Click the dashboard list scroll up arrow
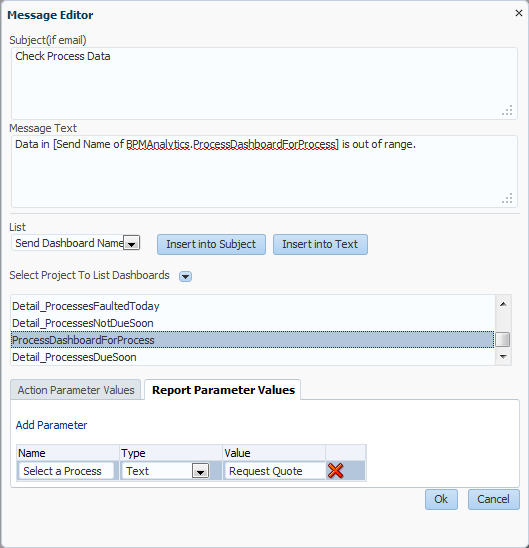The height and width of the screenshot is (548, 529). click(503, 304)
